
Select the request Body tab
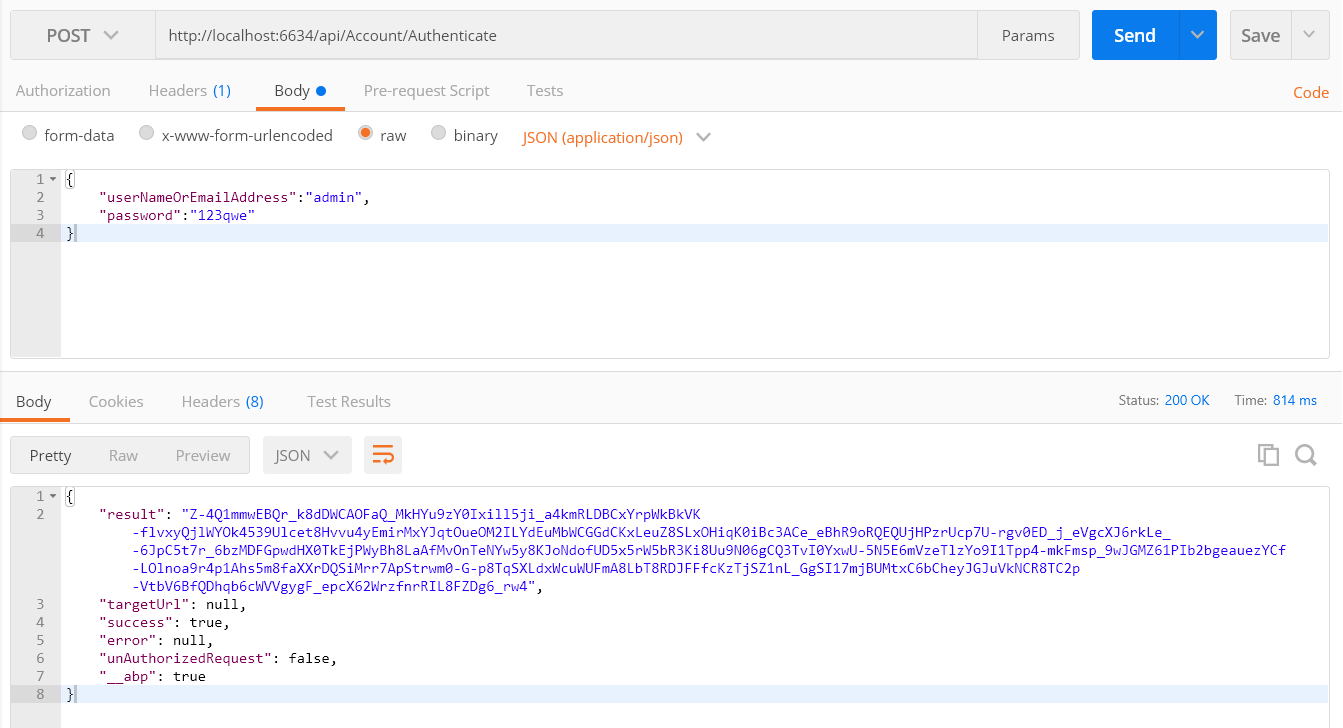pos(300,90)
